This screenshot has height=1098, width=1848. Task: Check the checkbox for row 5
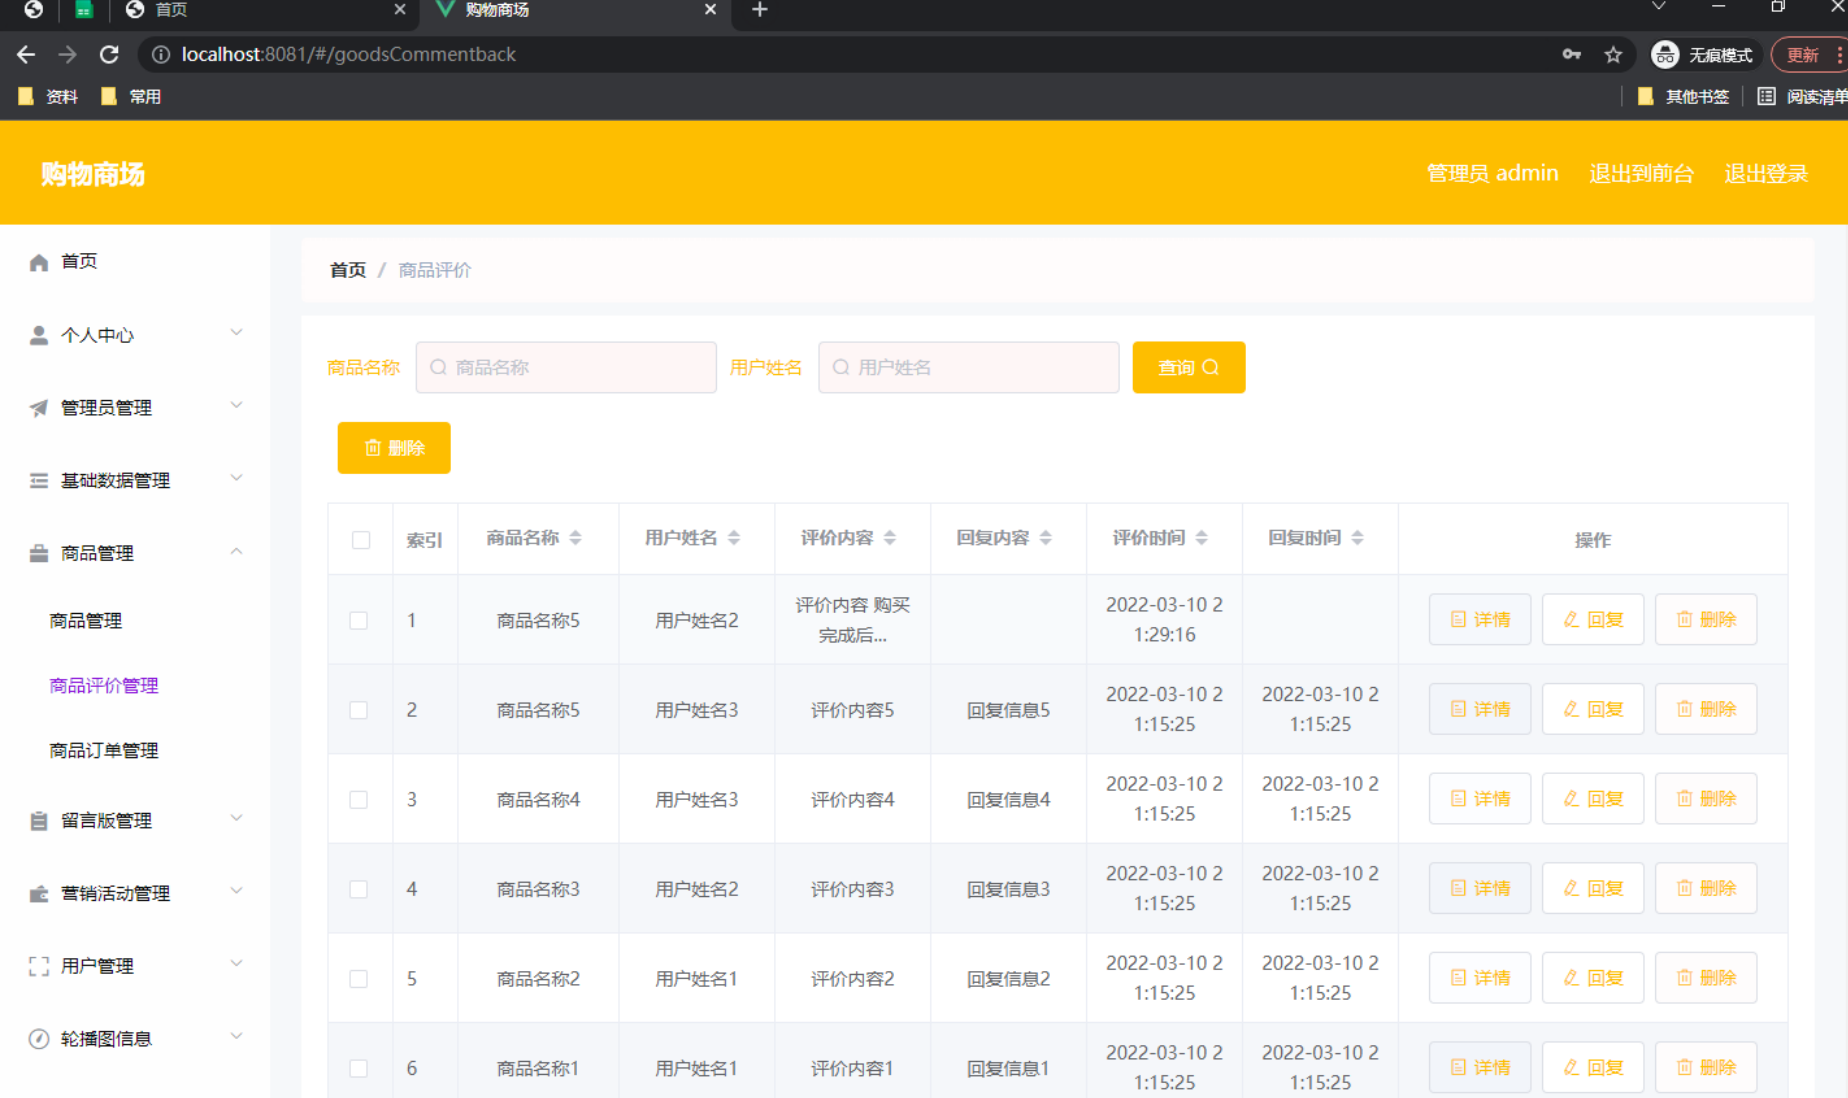coord(359,979)
